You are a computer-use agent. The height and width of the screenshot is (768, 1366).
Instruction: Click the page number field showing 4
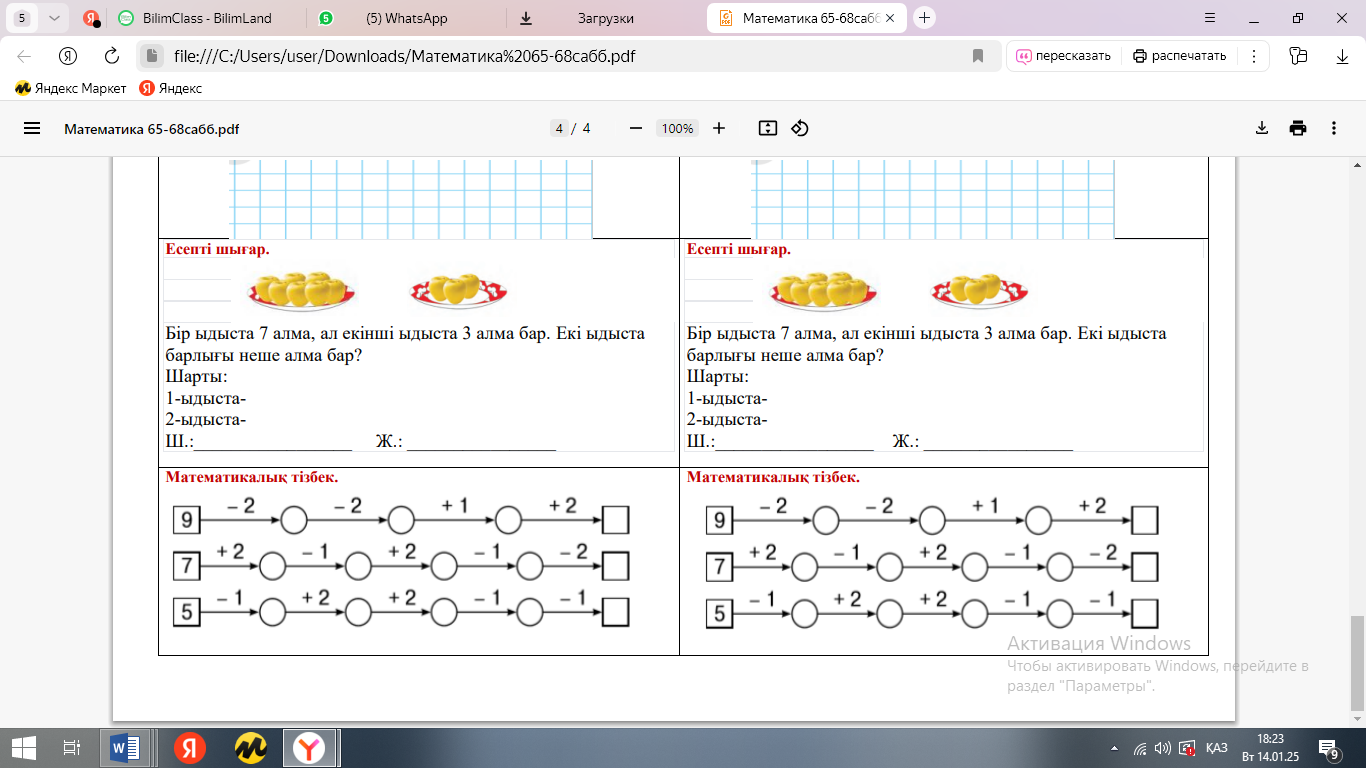(x=560, y=128)
